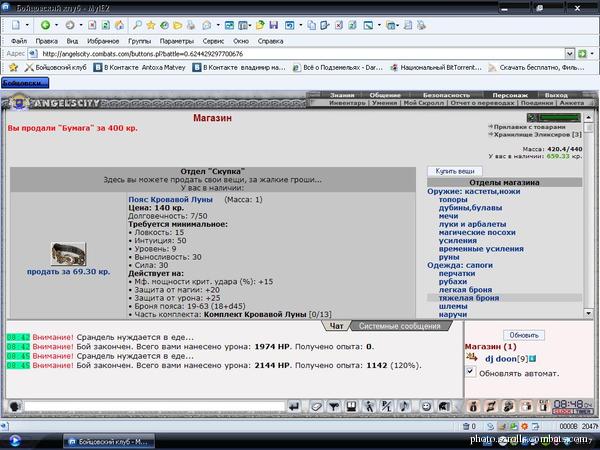The width and height of the screenshot is (600, 450).
Task: Open smileys via smiley face icon
Action: 426,406
